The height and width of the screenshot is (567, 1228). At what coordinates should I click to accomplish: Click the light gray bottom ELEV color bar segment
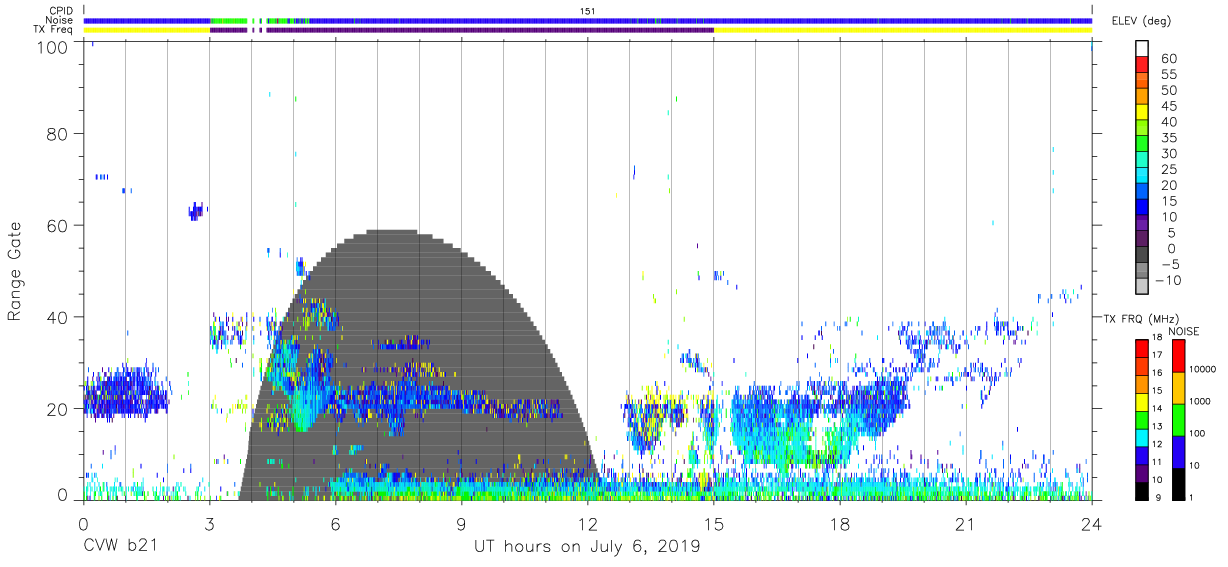pos(1143,286)
